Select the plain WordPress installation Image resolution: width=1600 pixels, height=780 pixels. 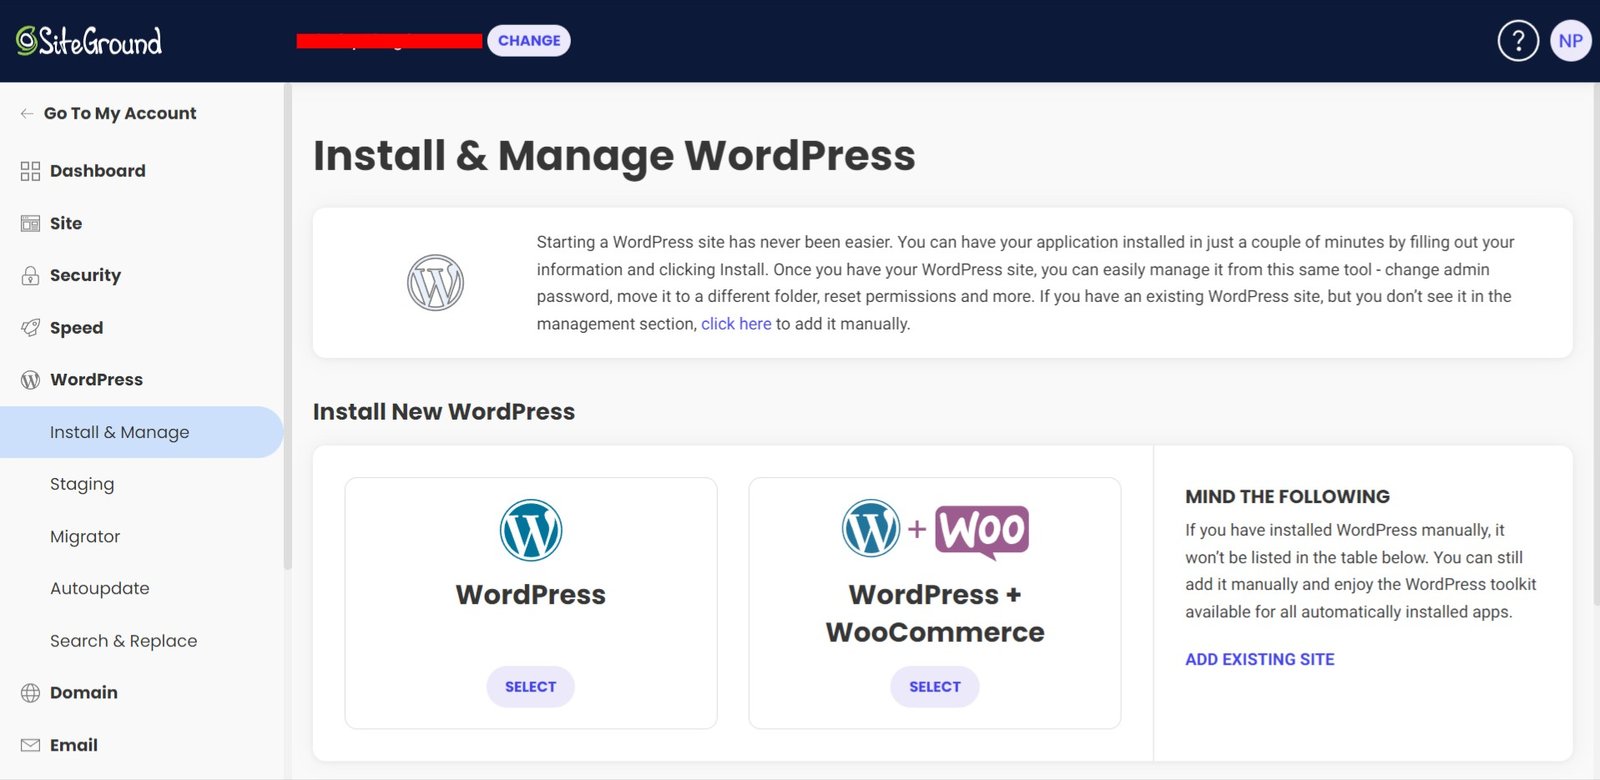[x=531, y=687]
